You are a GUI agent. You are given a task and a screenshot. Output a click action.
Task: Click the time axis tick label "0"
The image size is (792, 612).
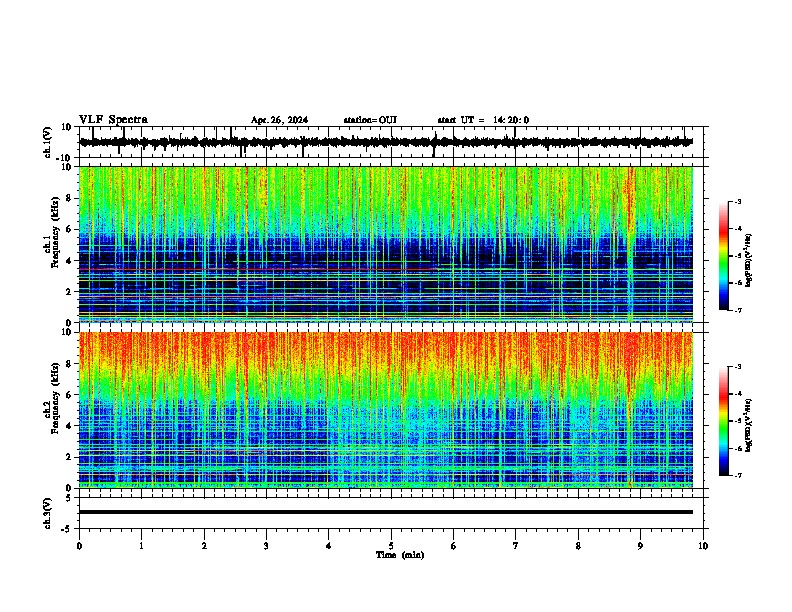tap(79, 546)
